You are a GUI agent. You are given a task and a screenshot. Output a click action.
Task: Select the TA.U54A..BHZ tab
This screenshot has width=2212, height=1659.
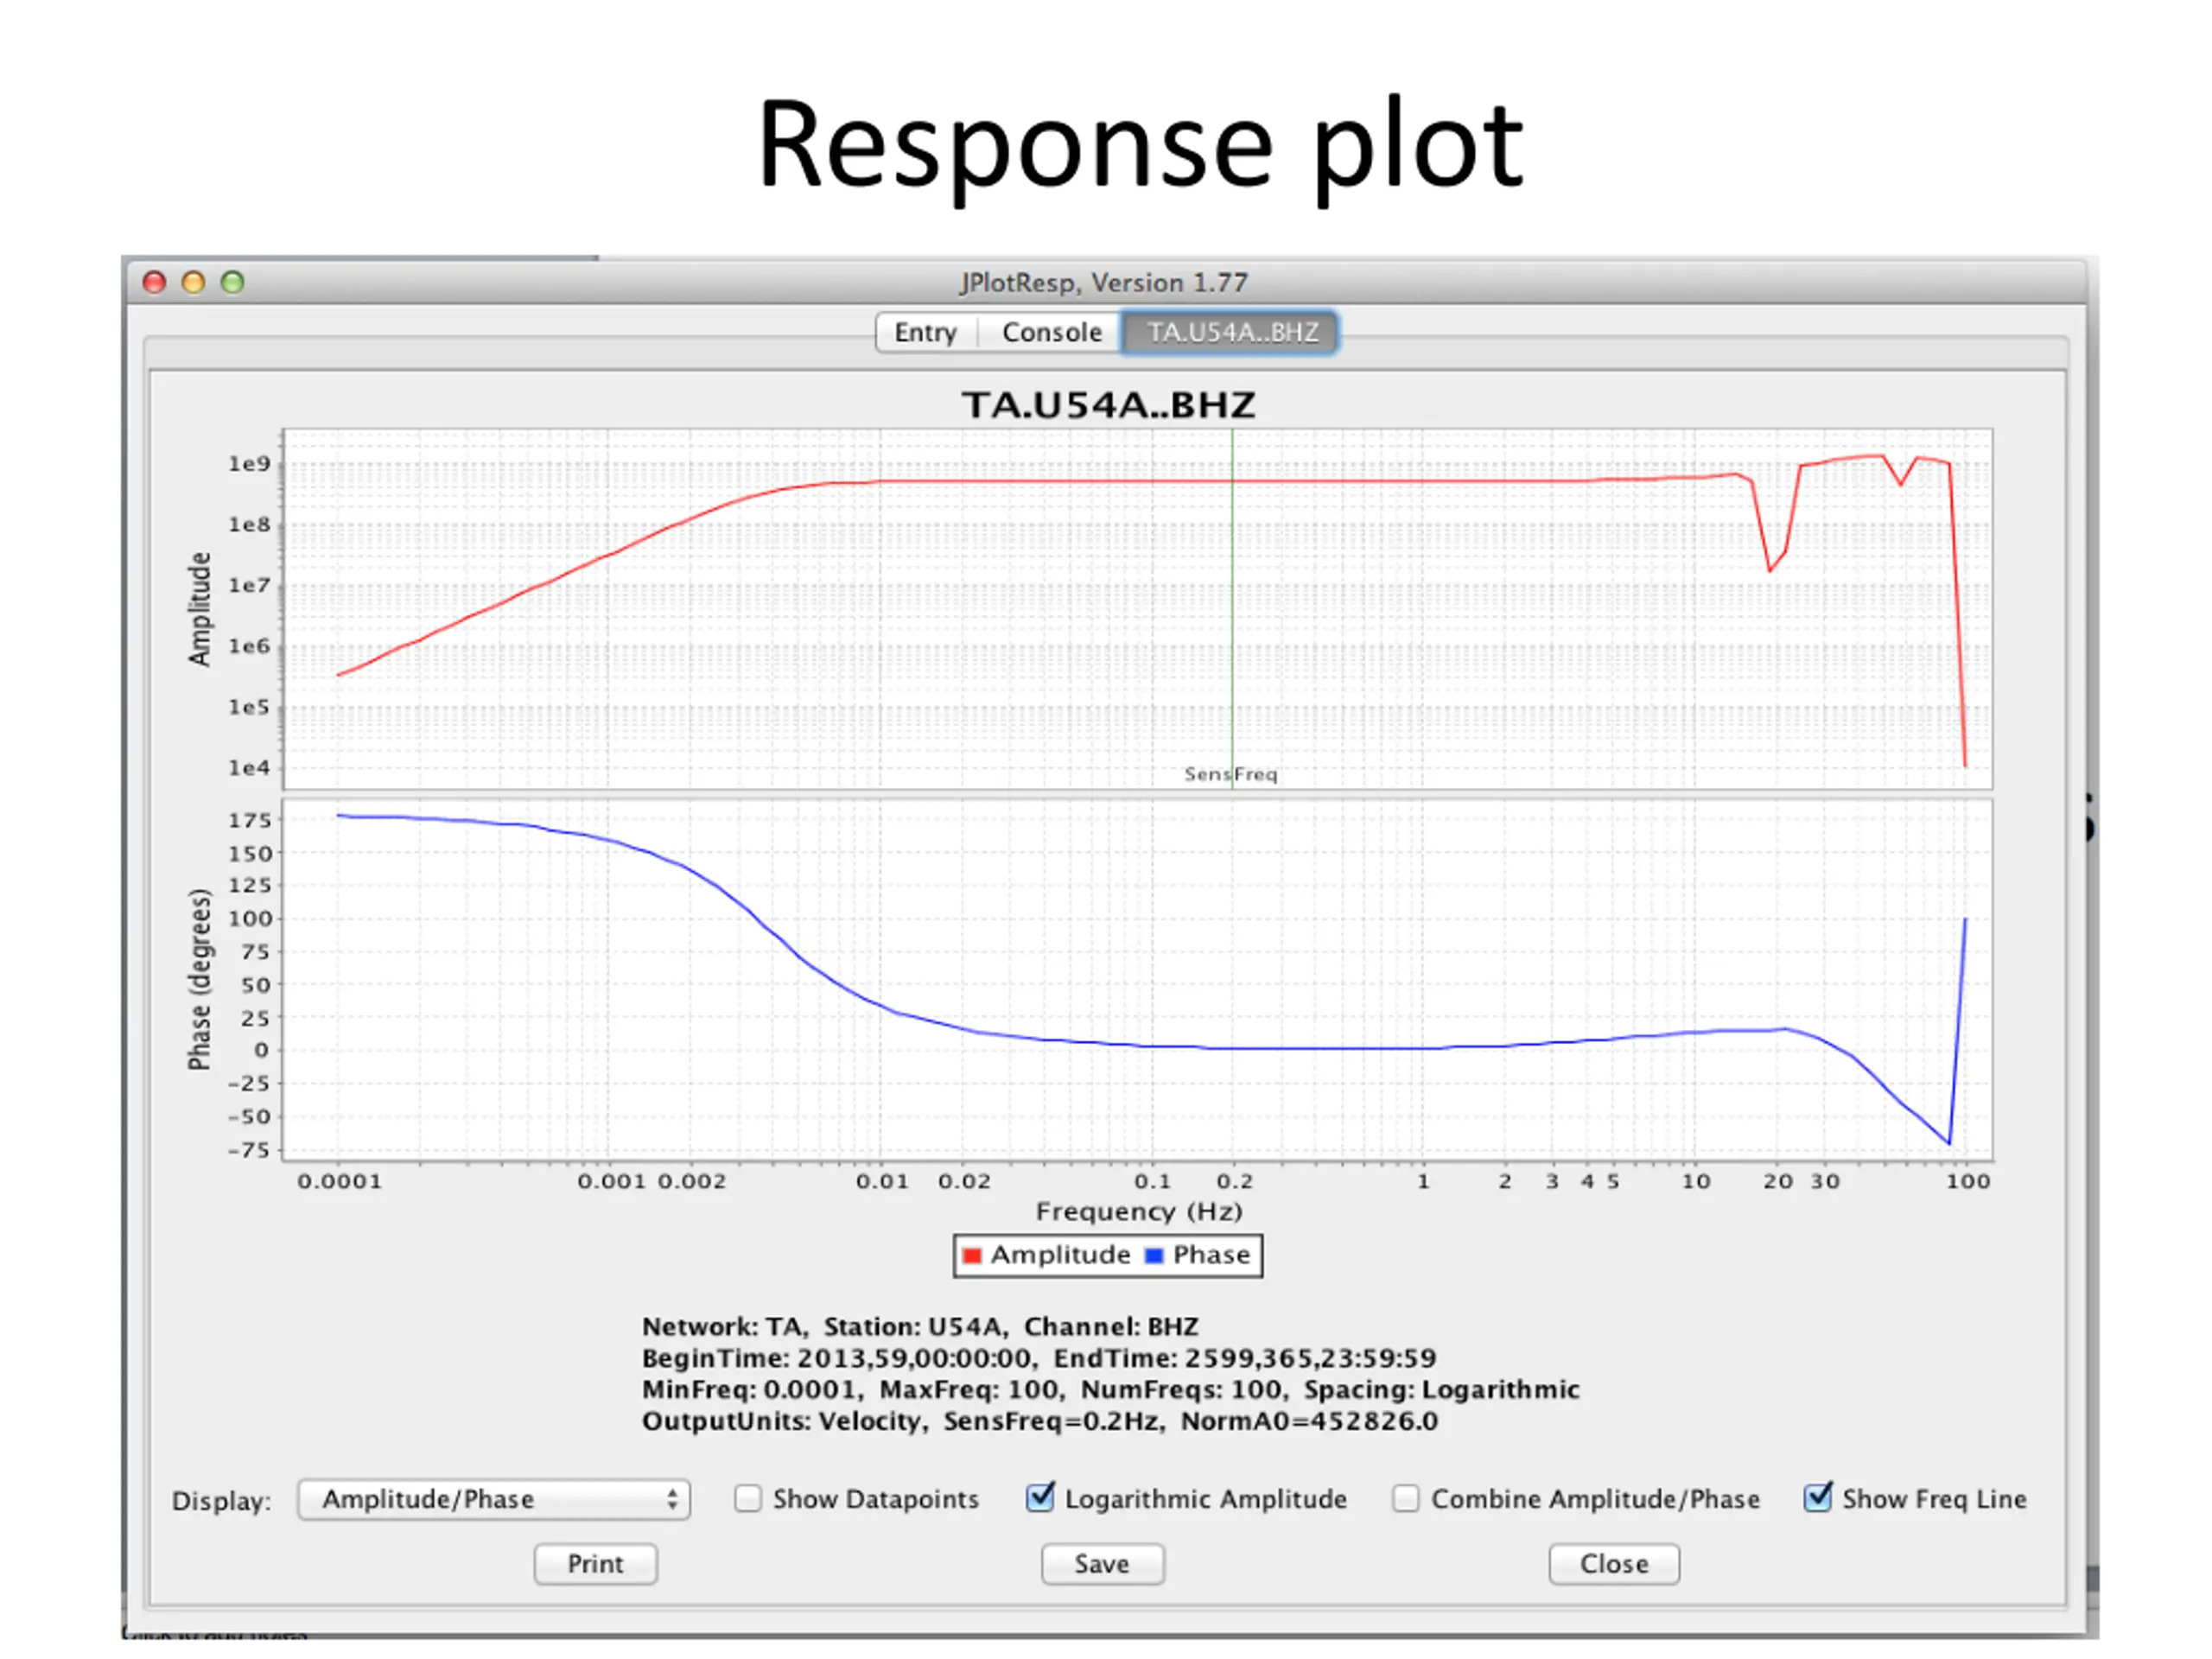click(x=1231, y=332)
